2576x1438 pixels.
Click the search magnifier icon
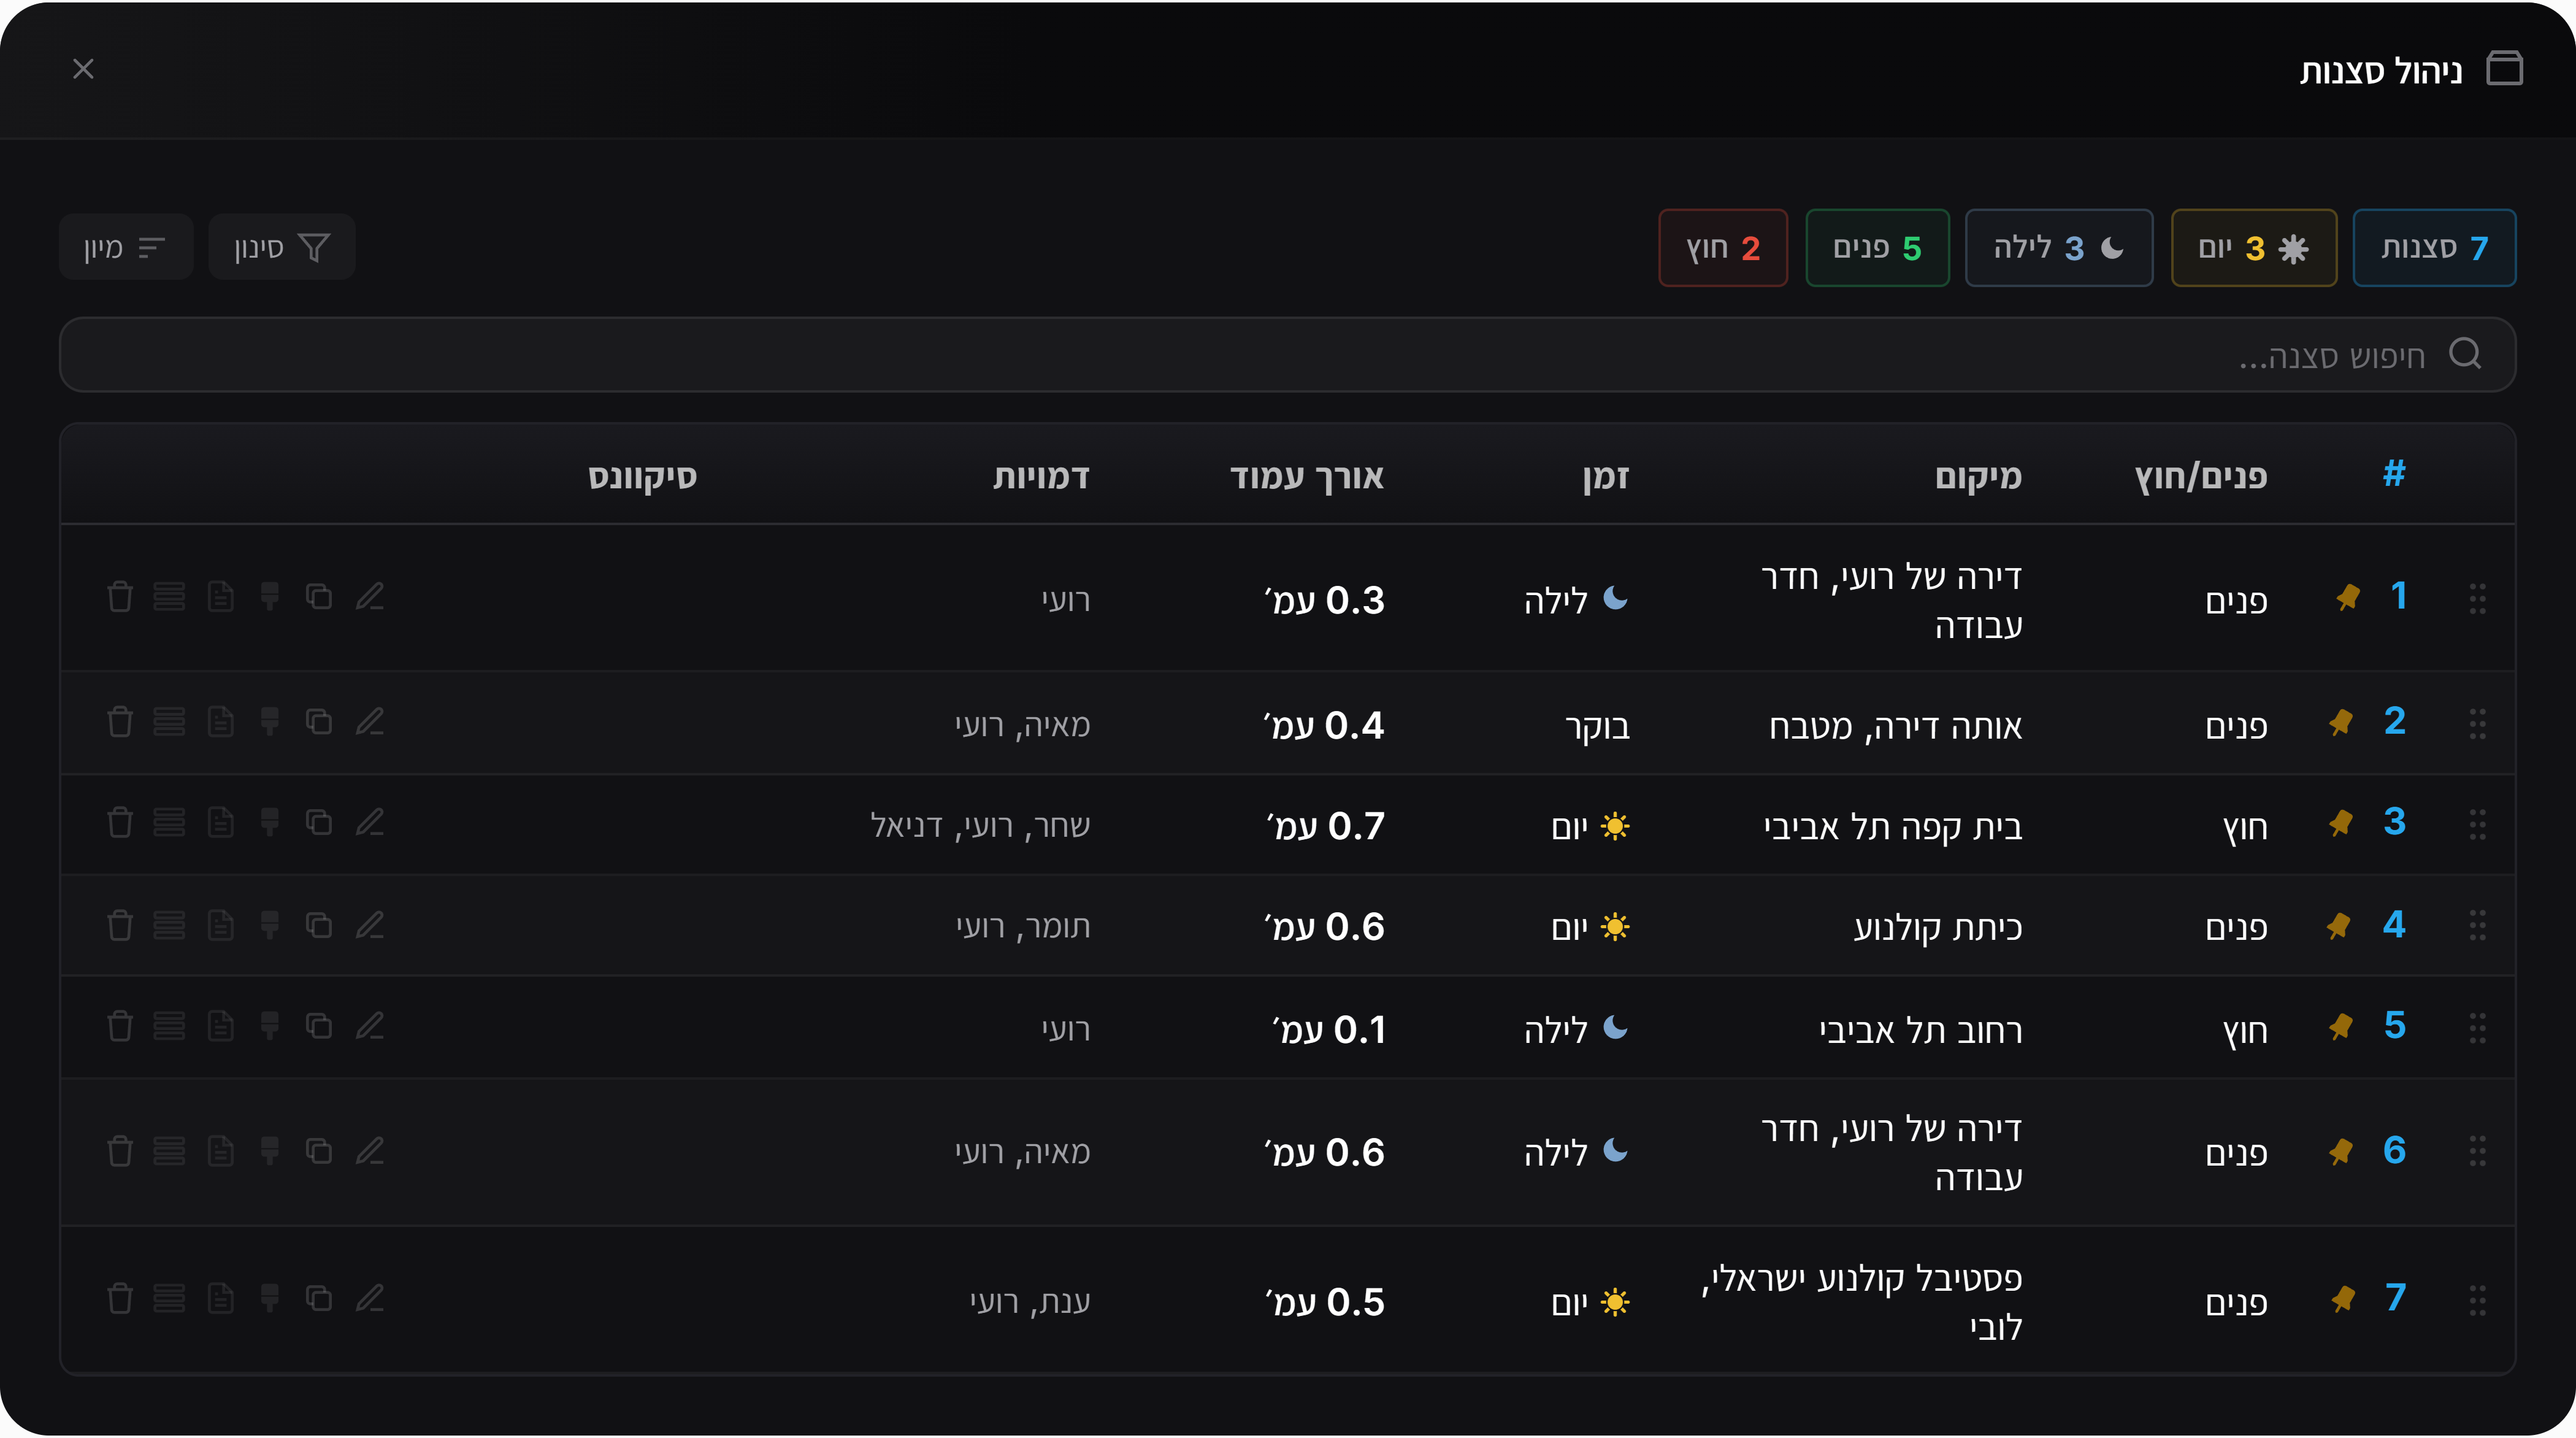[x=2465, y=354]
